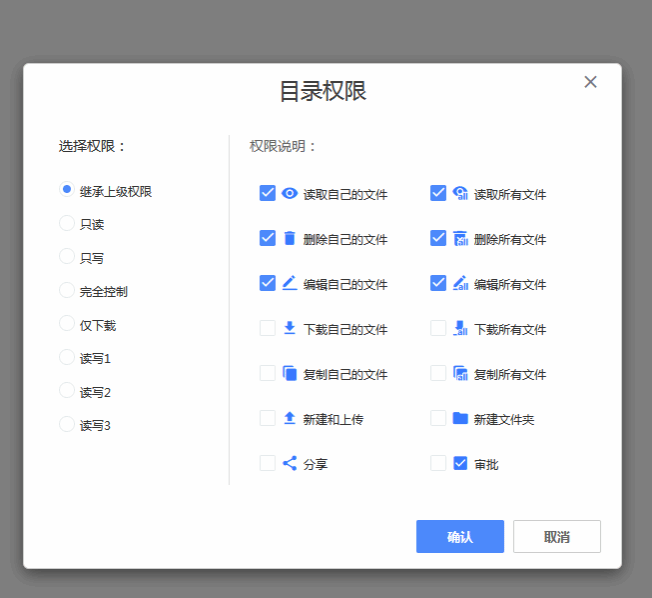
Task: Select 仅下载 radio button
Action: coord(67,323)
